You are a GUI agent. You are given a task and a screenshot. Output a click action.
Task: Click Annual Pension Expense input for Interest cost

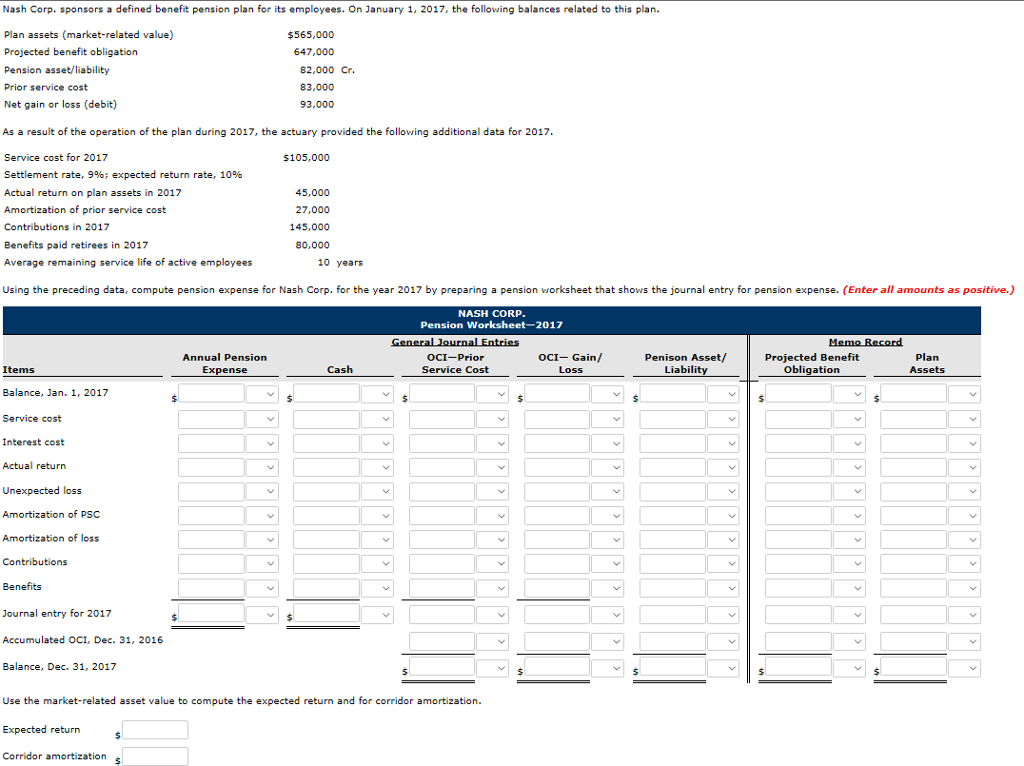(211, 443)
